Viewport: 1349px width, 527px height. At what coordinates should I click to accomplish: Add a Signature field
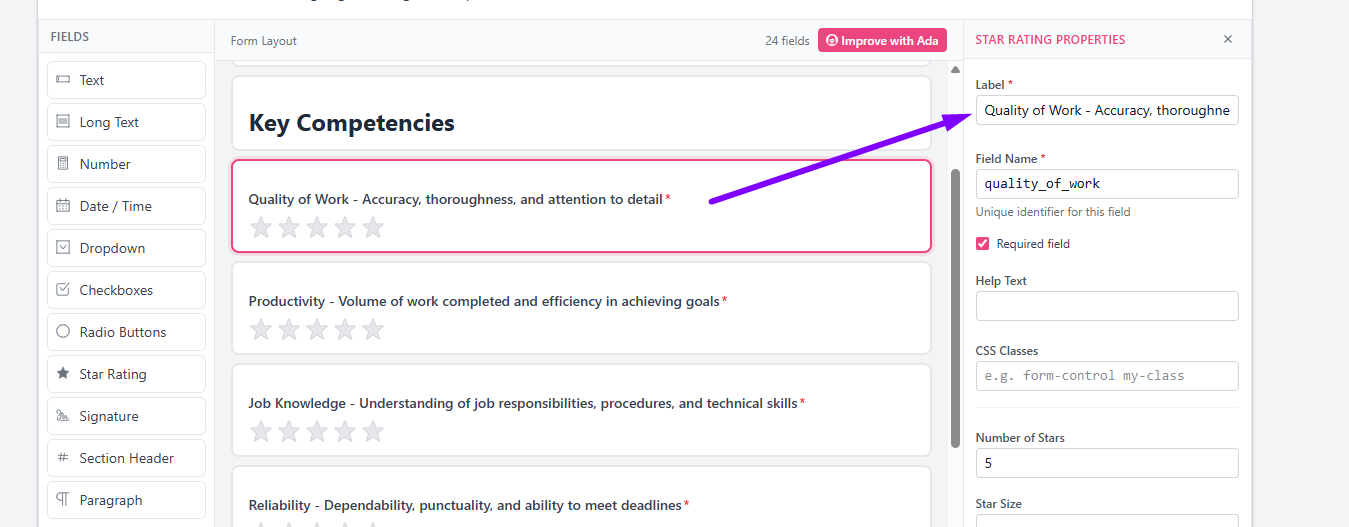click(126, 416)
